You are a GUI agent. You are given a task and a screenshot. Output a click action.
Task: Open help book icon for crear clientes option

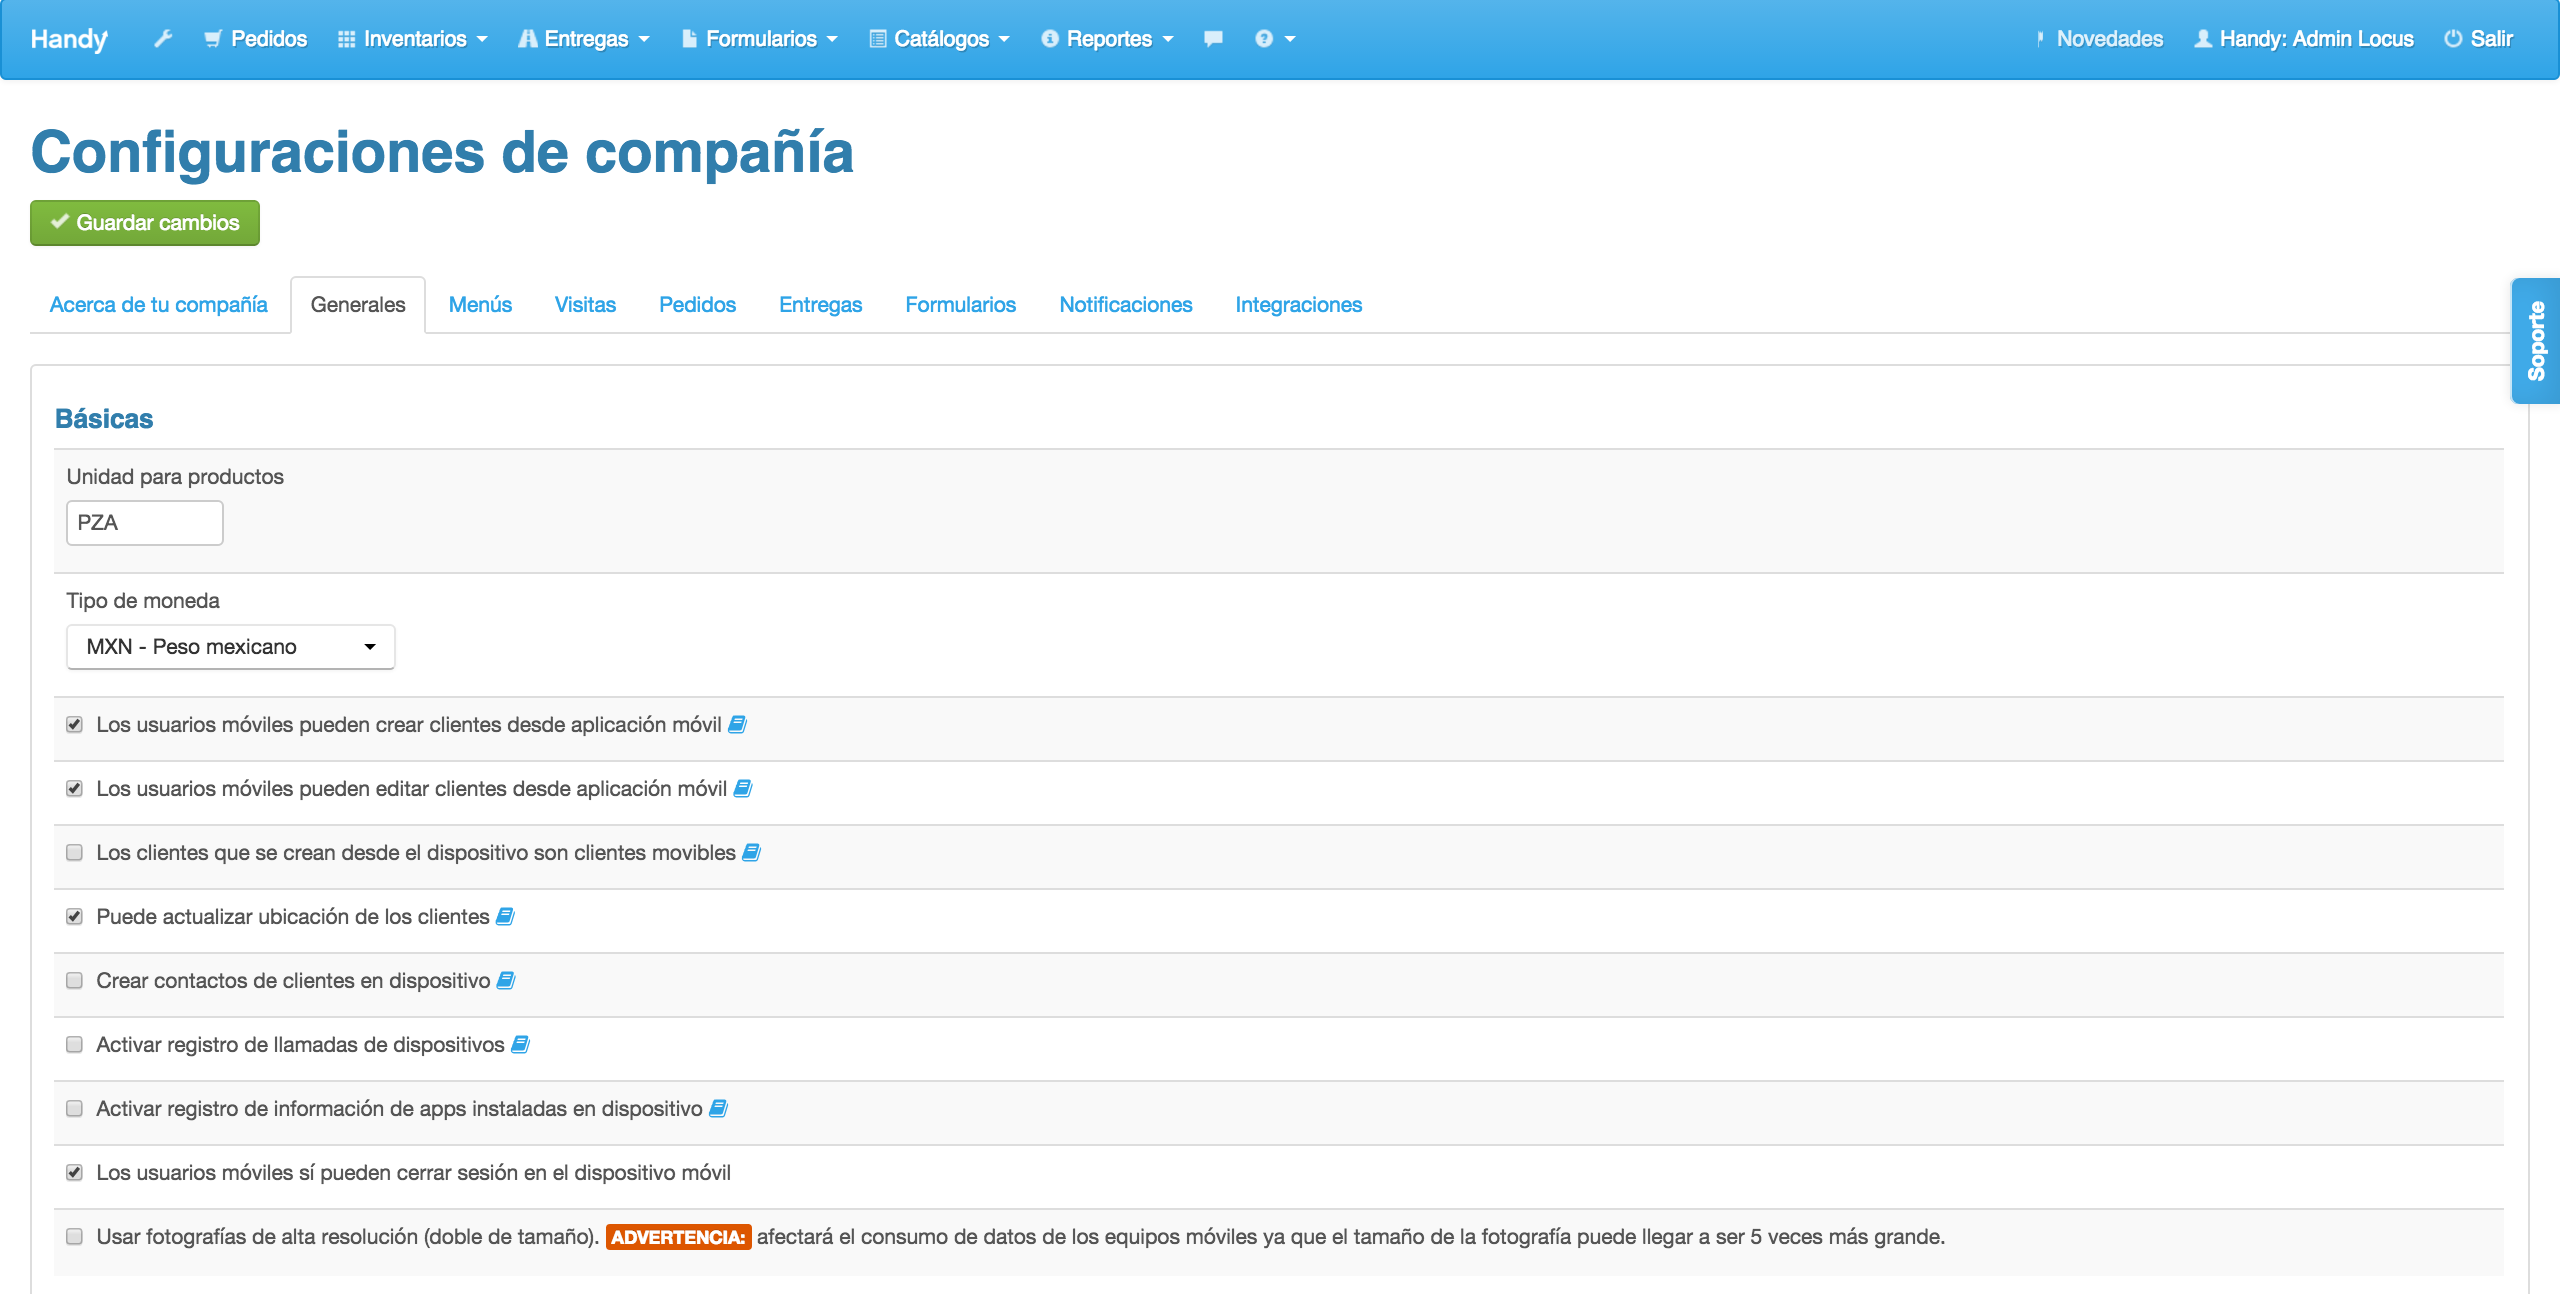coord(737,725)
